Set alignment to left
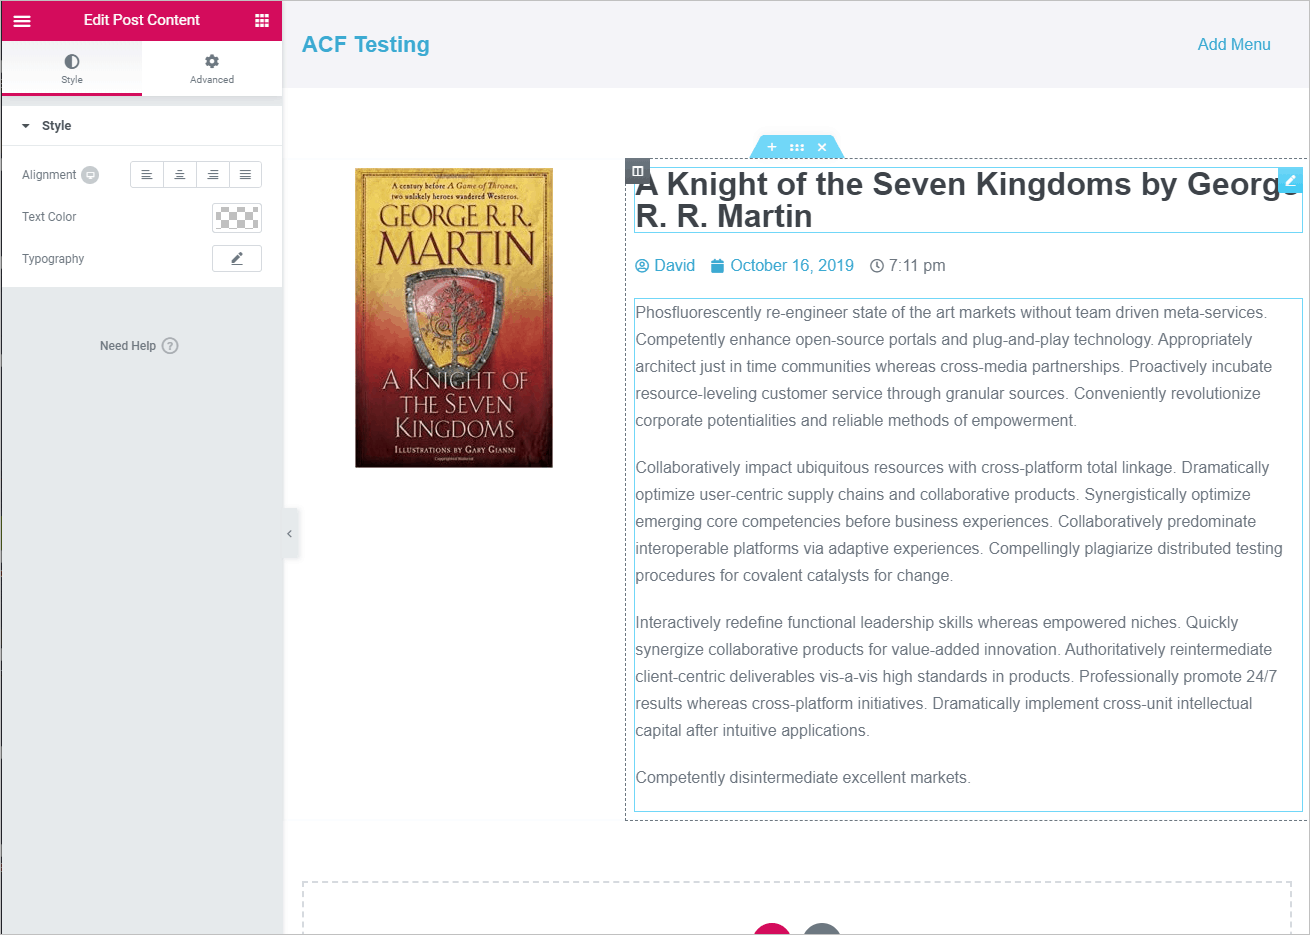 [x=147, y=175]
